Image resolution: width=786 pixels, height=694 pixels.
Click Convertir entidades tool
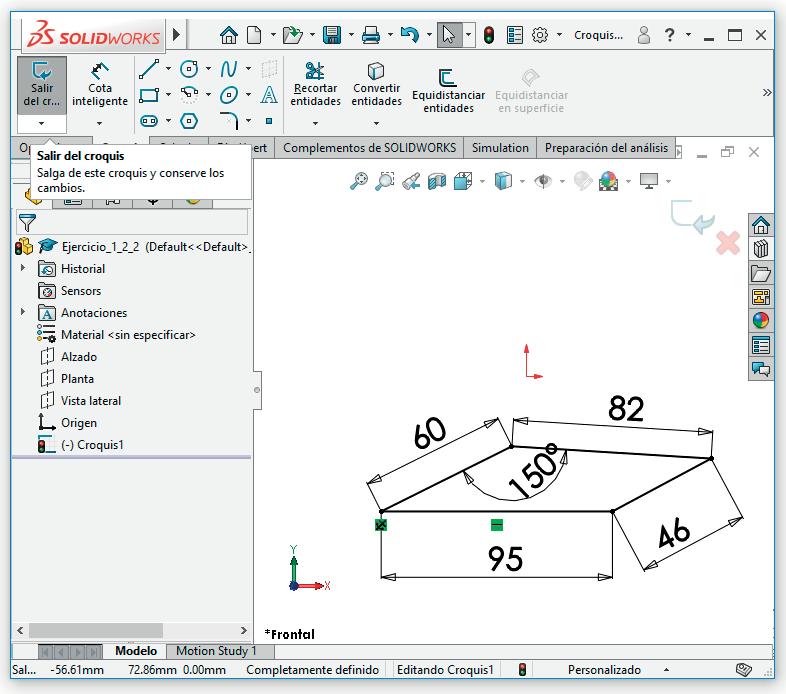tap(376, 85)
